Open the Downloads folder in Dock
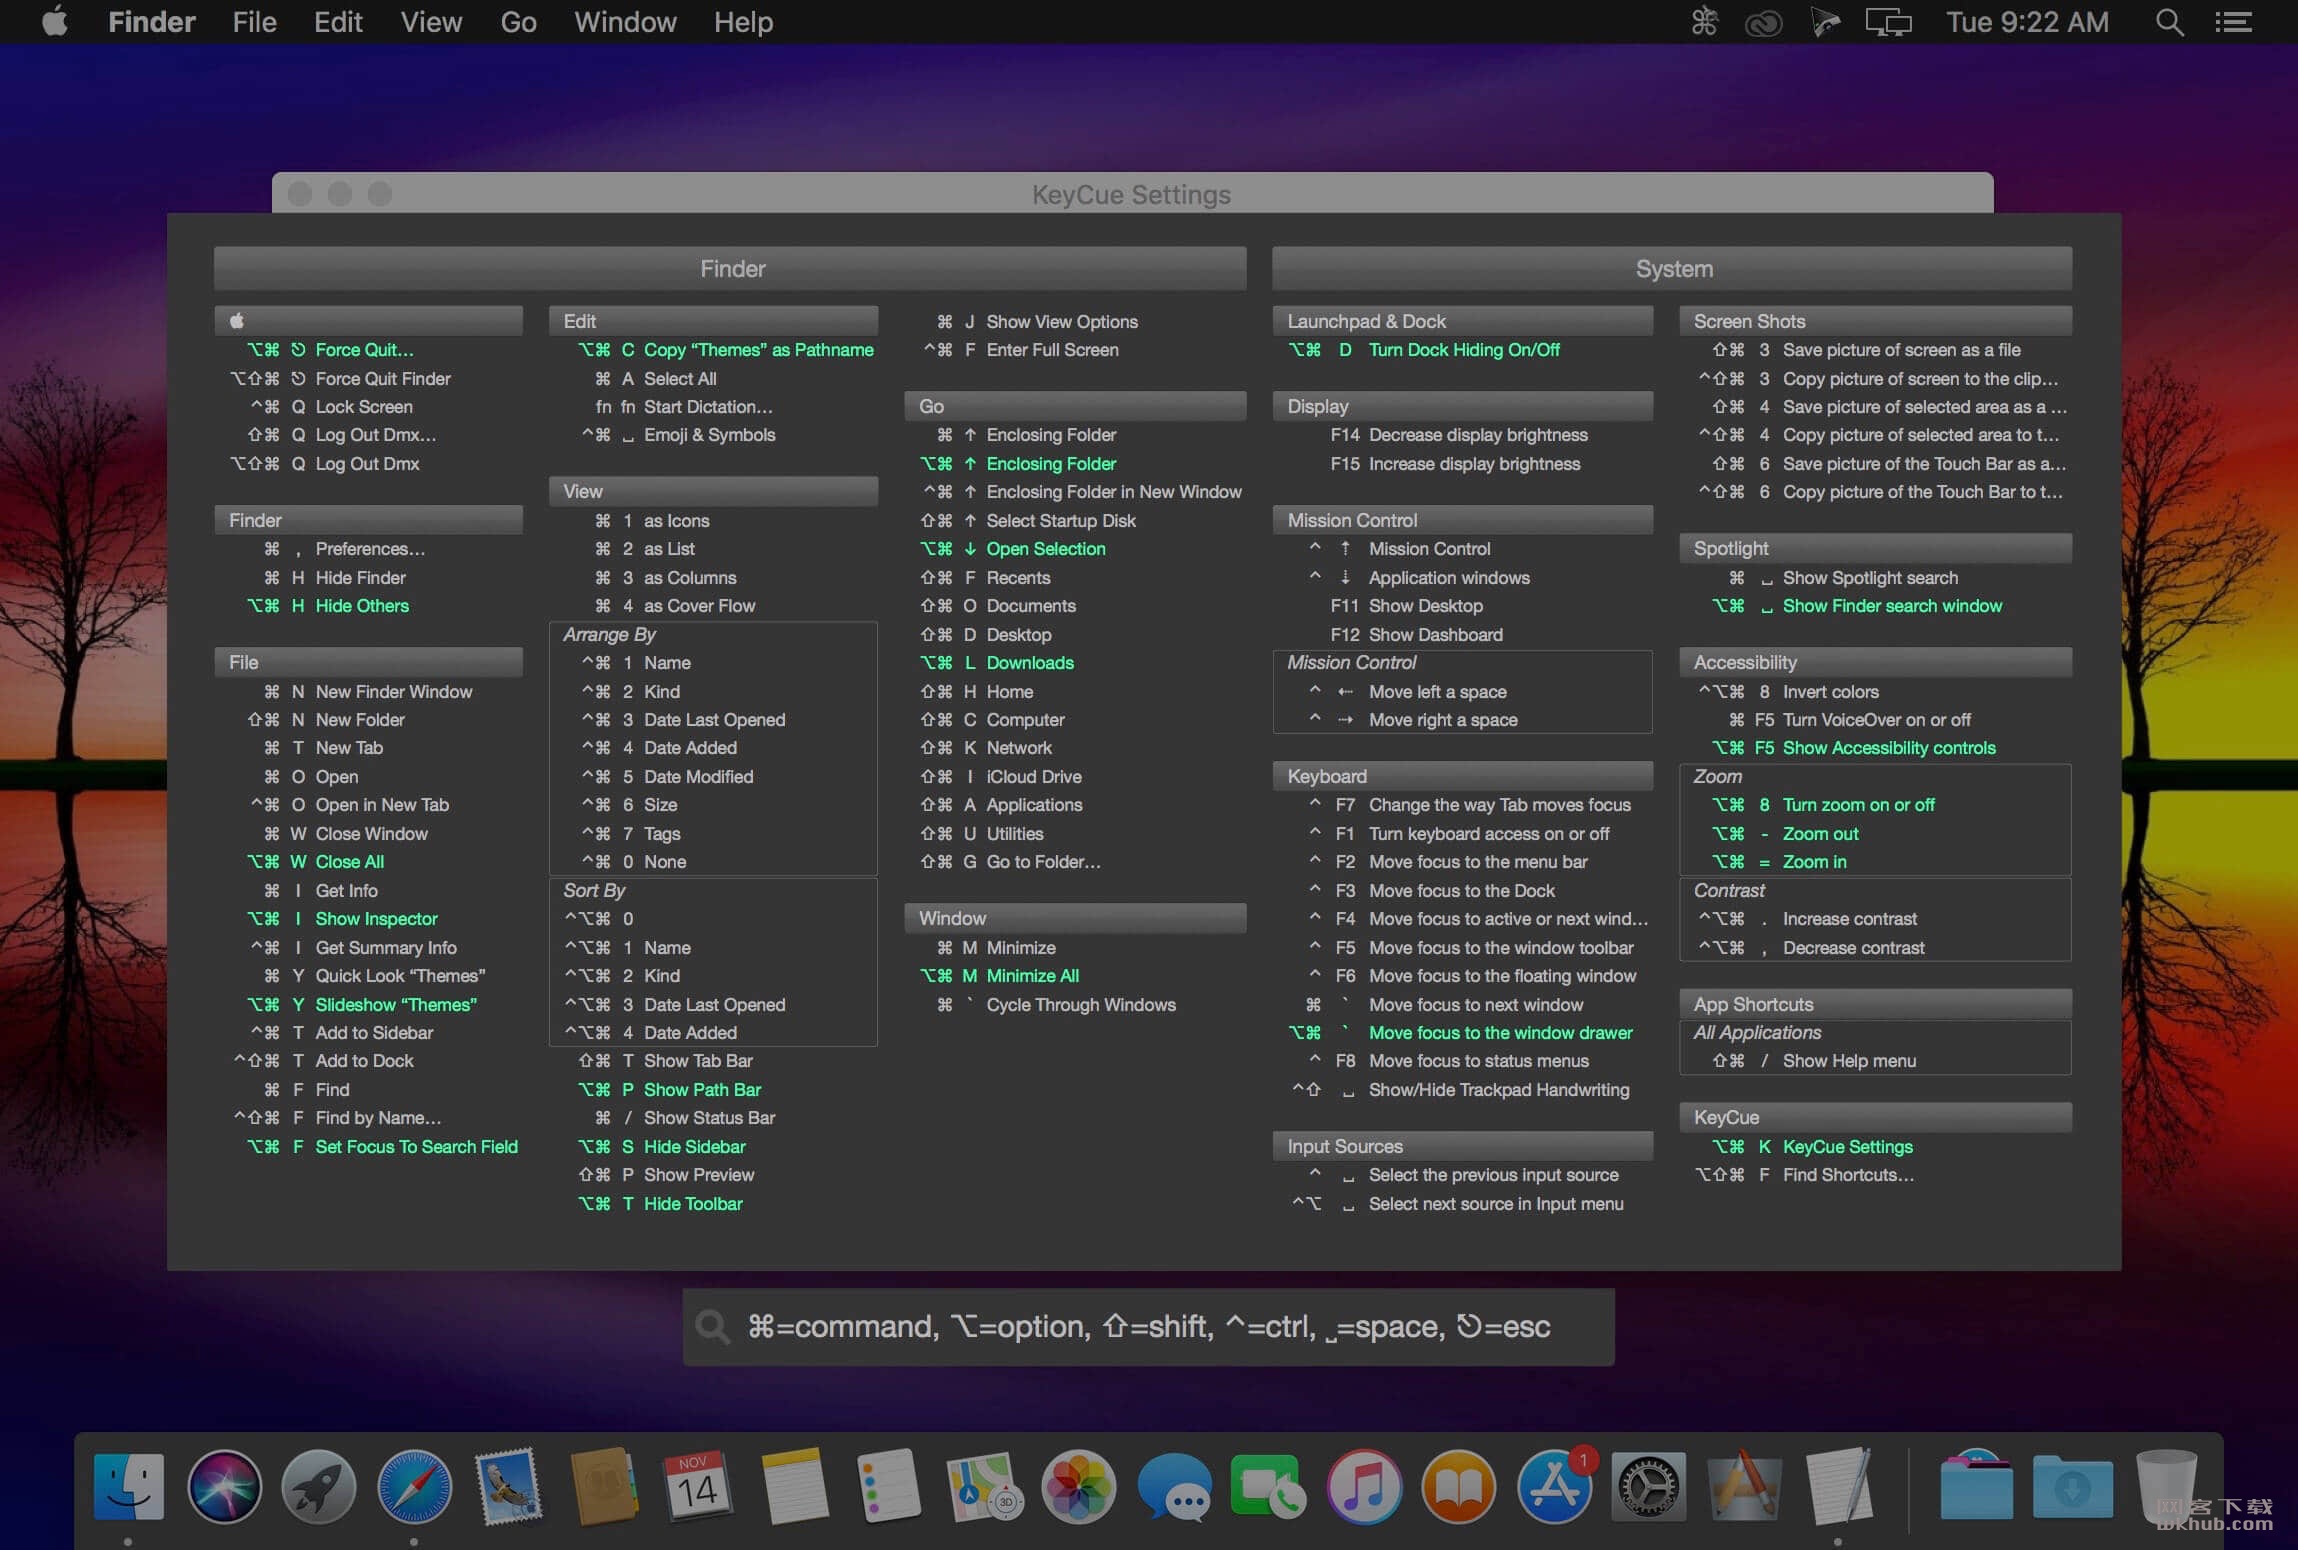The width and height of the screenshot is (2298, 1550). click(2072, 1487)
